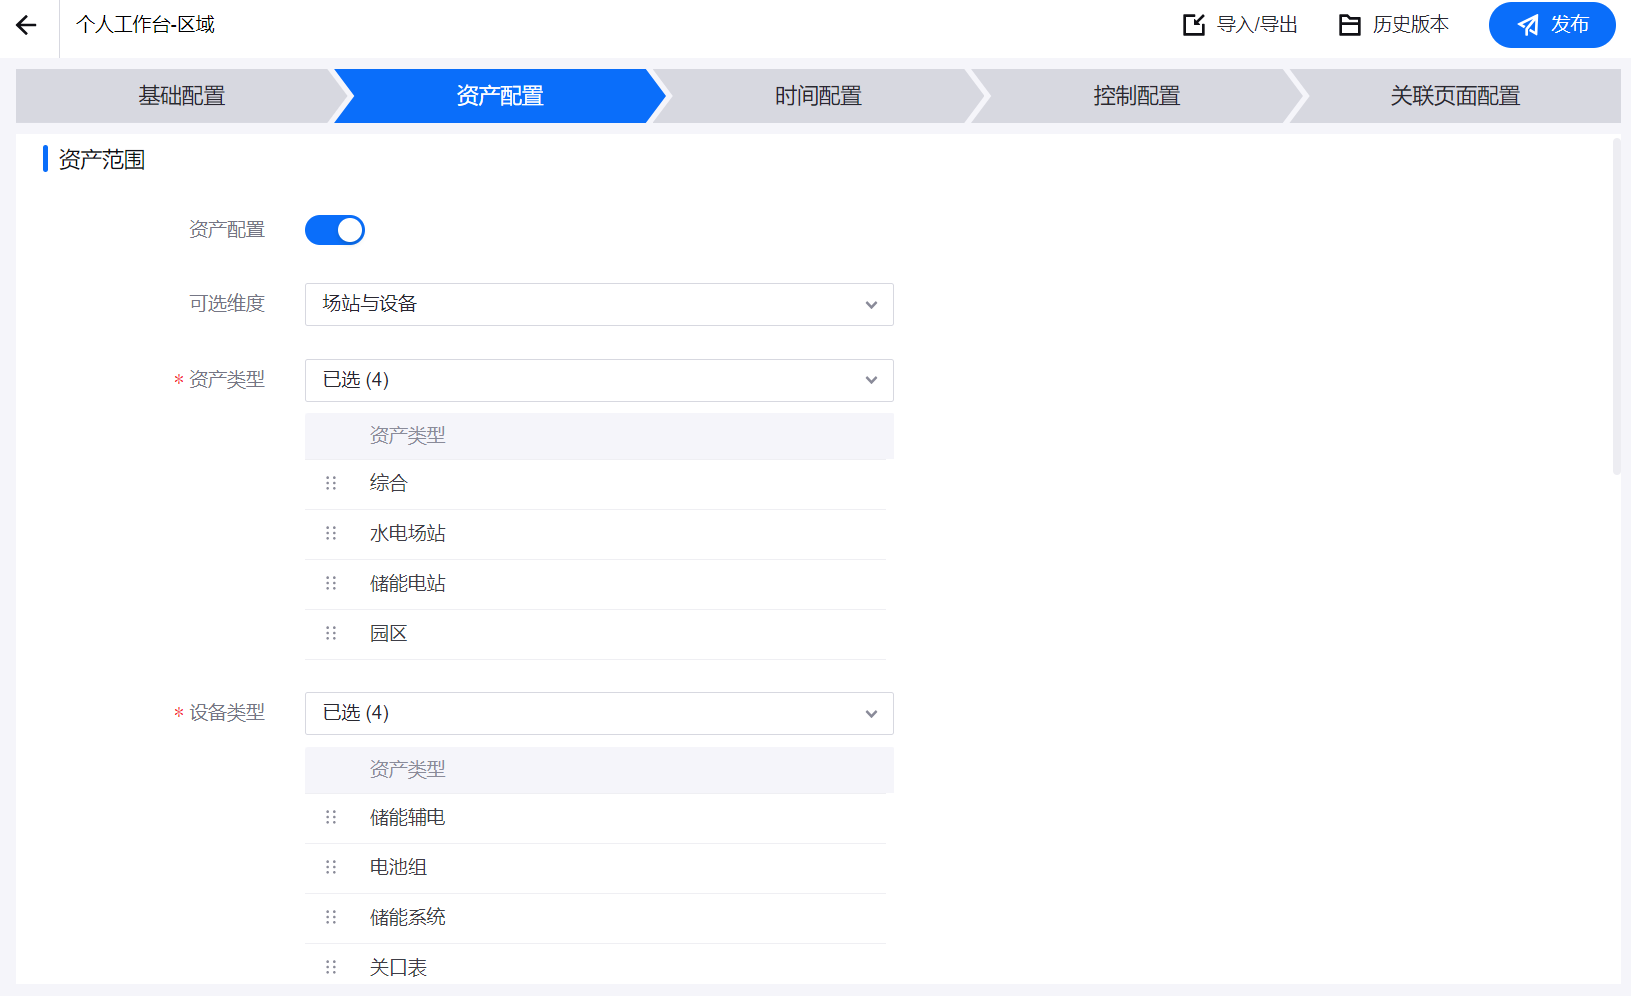The image size is (1631, 996).
Task: Click the drag handle beside 电池组
Action: 331,867
